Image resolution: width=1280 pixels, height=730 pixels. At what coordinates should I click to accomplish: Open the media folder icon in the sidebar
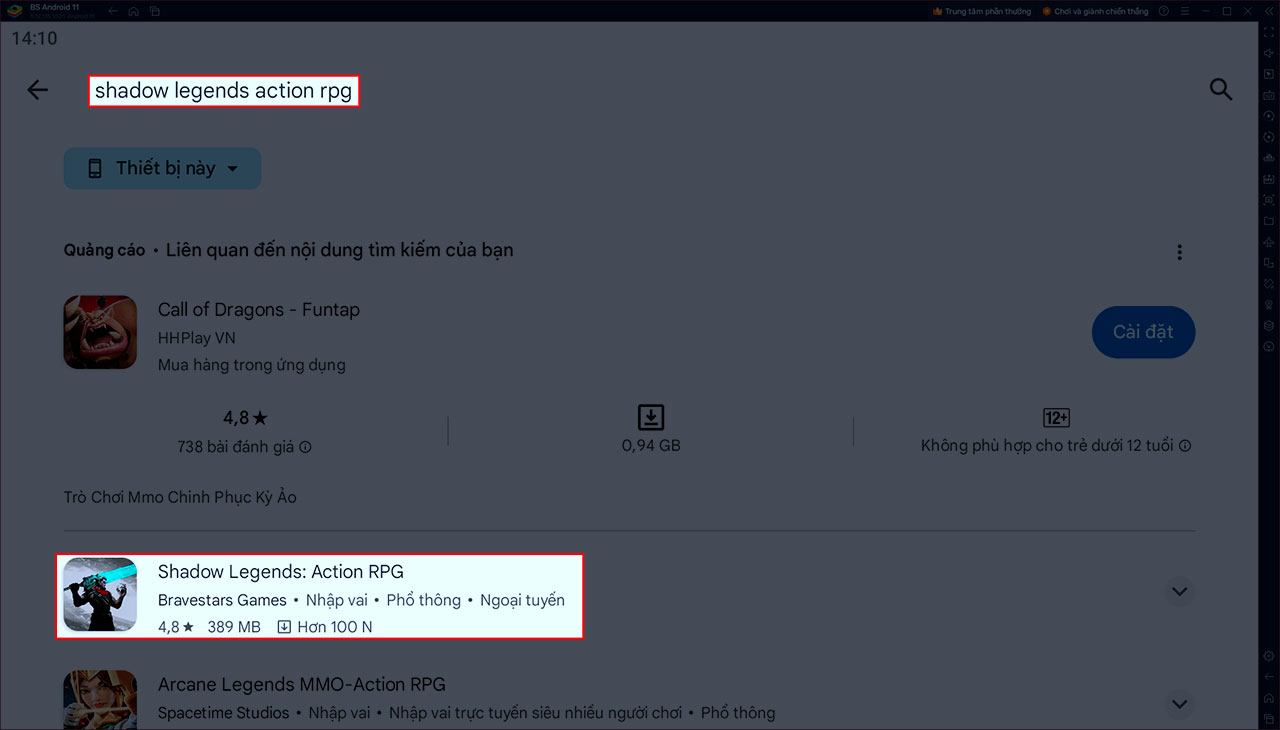pyautogui.click(x=1269, y=222)
